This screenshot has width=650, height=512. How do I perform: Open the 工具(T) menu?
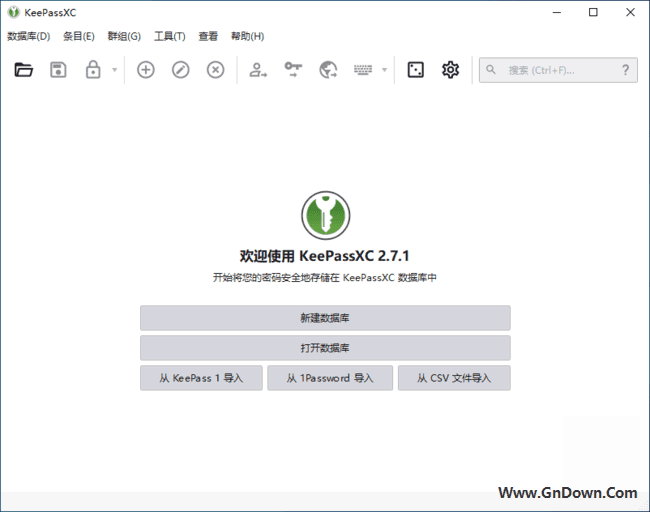pyautogui.click(x=170, y=36)
